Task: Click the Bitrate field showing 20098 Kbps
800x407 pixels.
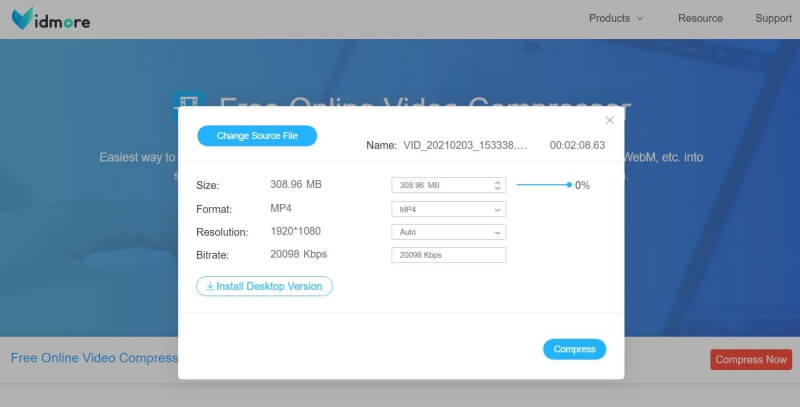Action: [448, 255]
